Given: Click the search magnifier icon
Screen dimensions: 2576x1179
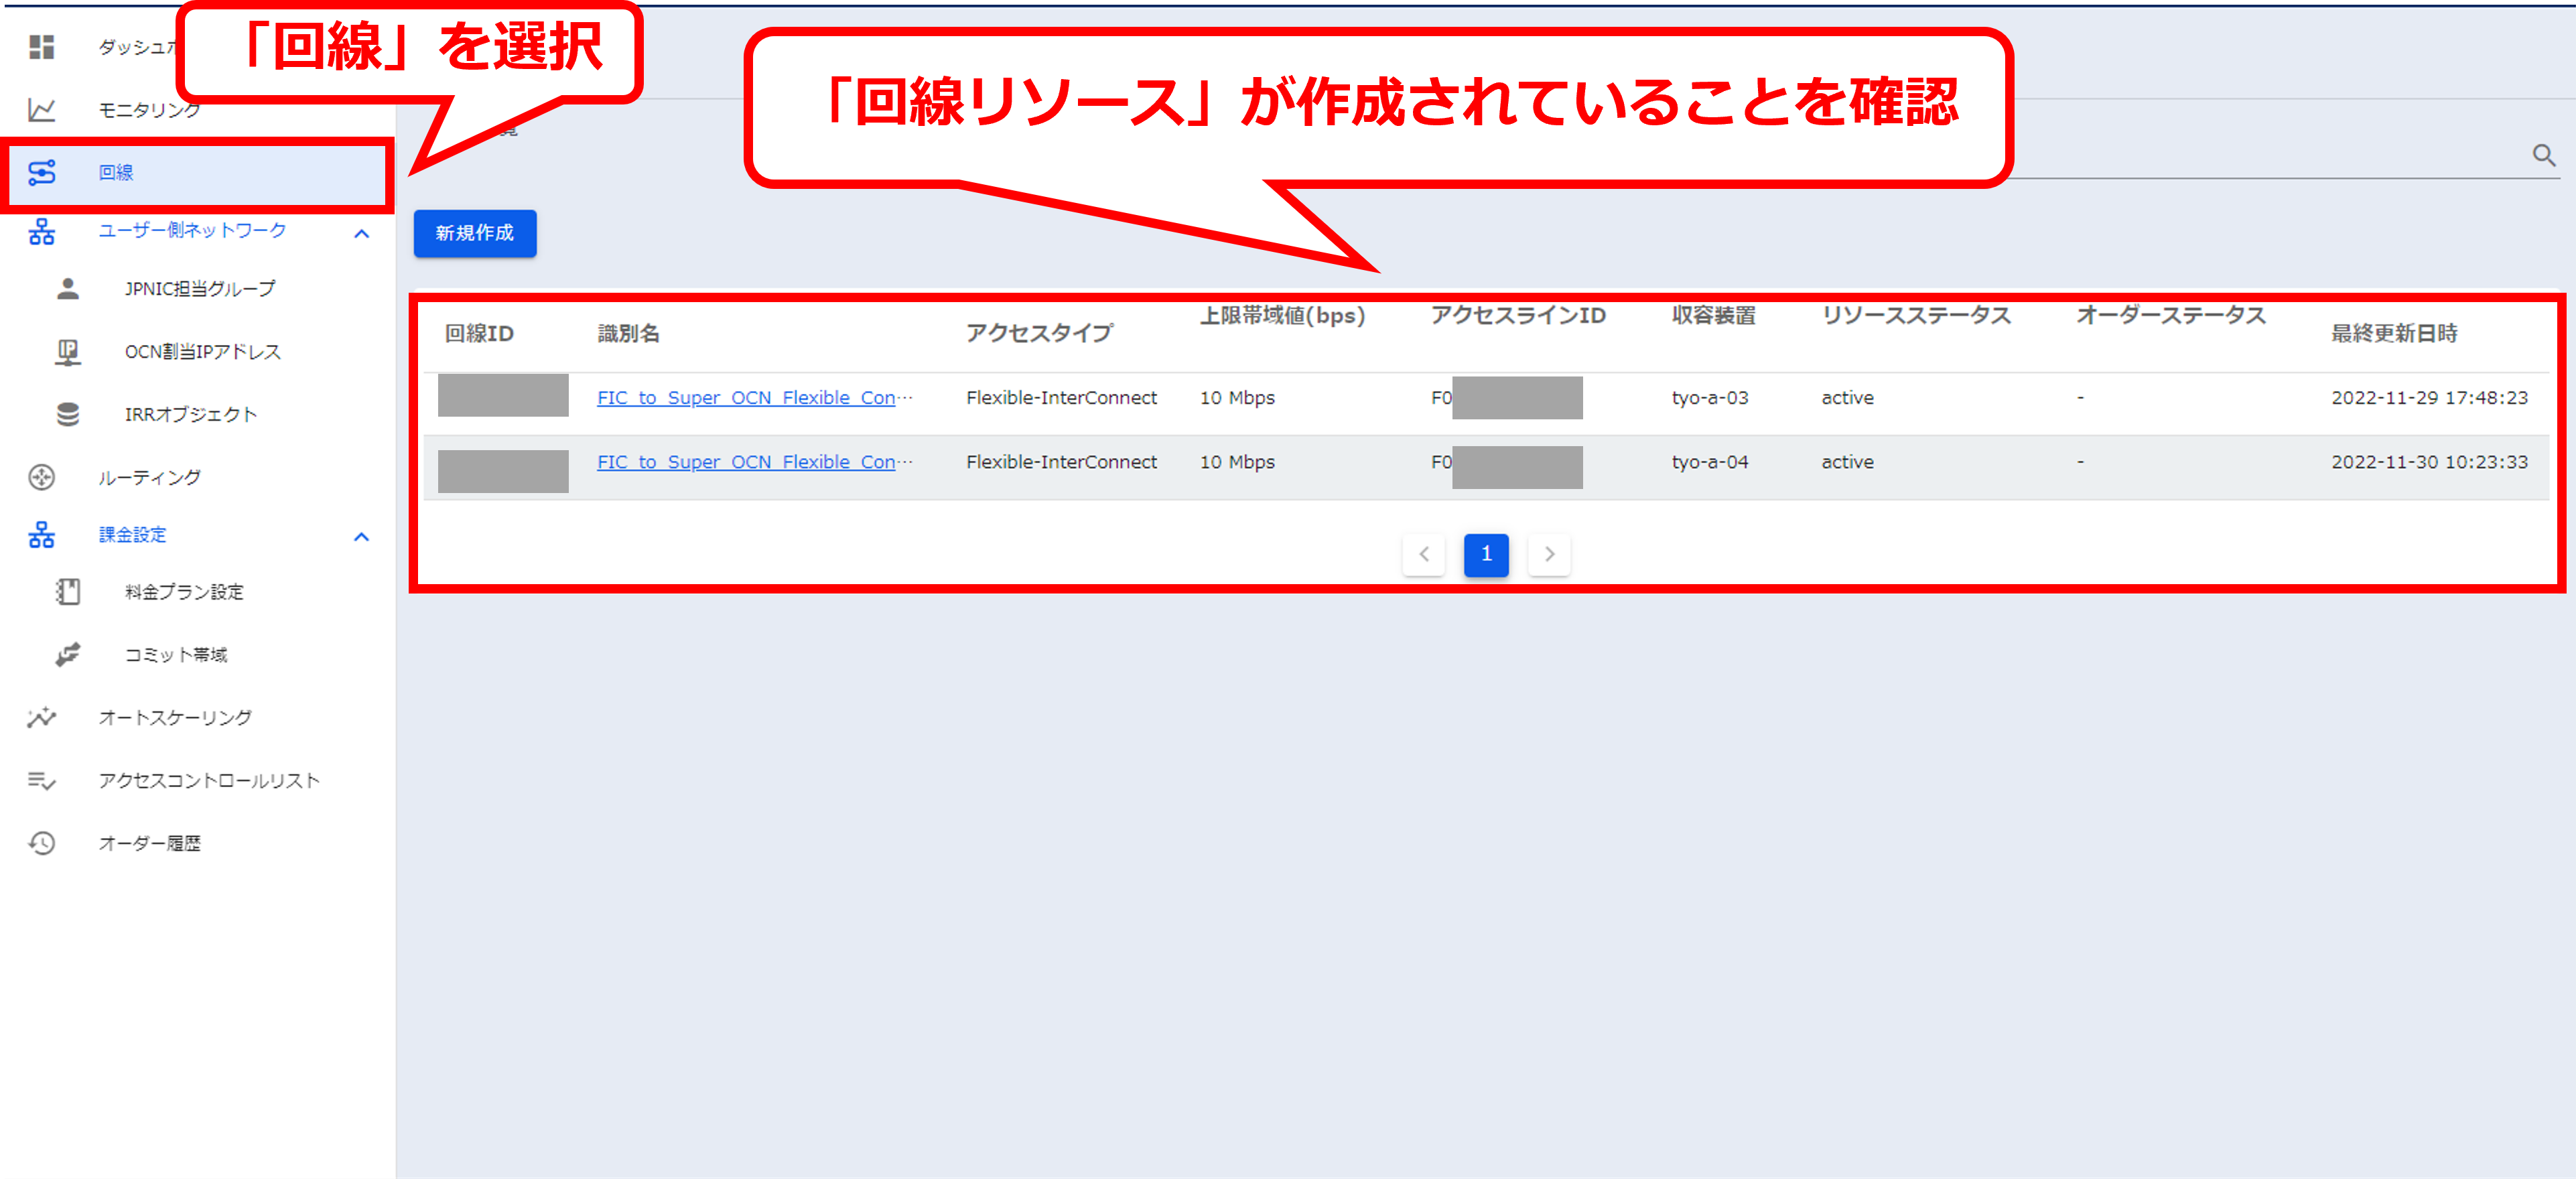Looking at the screenshot, I should 2543,155.
